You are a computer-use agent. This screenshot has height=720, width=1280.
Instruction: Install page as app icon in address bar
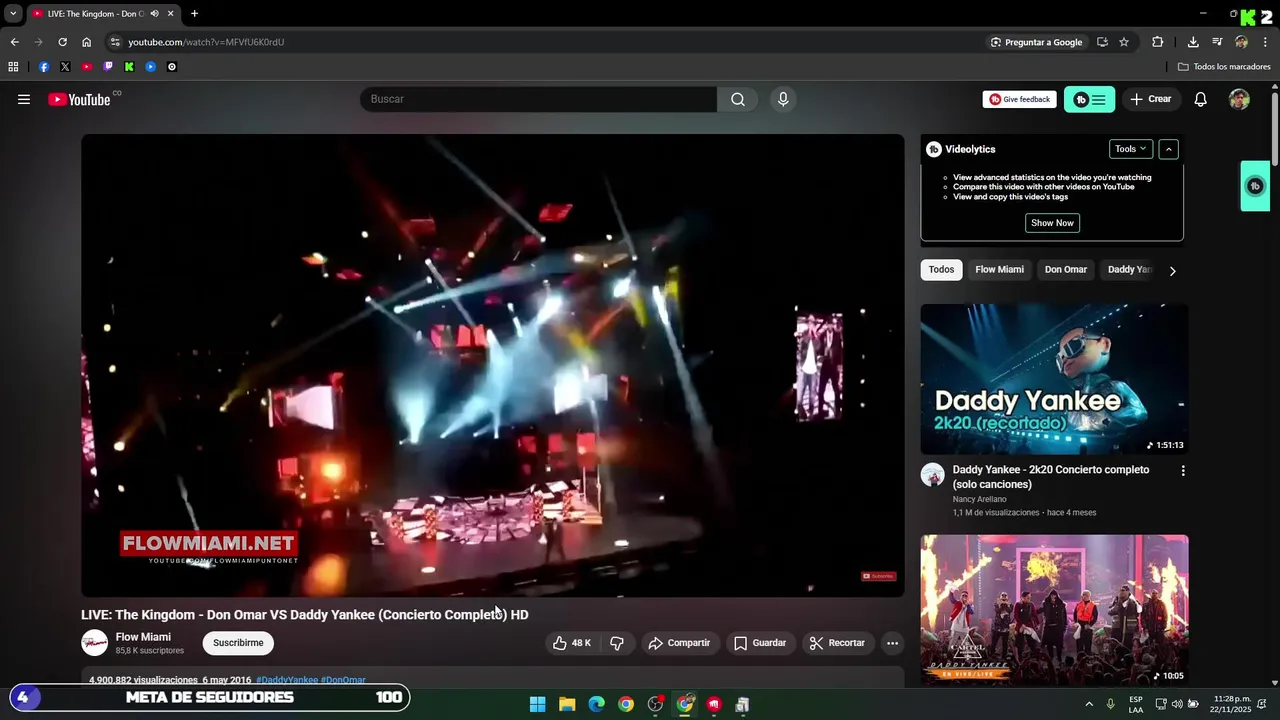[x=1102, y=42]
